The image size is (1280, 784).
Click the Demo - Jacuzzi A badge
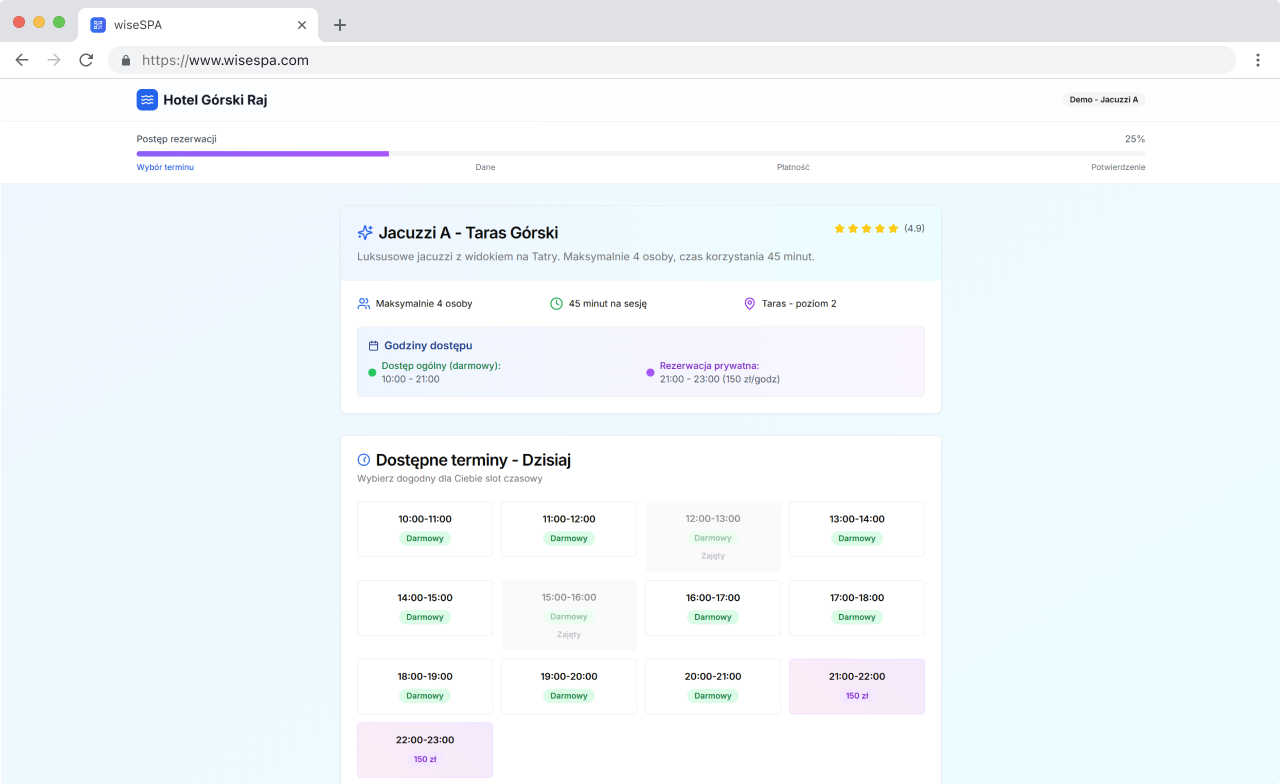click(1104, 100)
